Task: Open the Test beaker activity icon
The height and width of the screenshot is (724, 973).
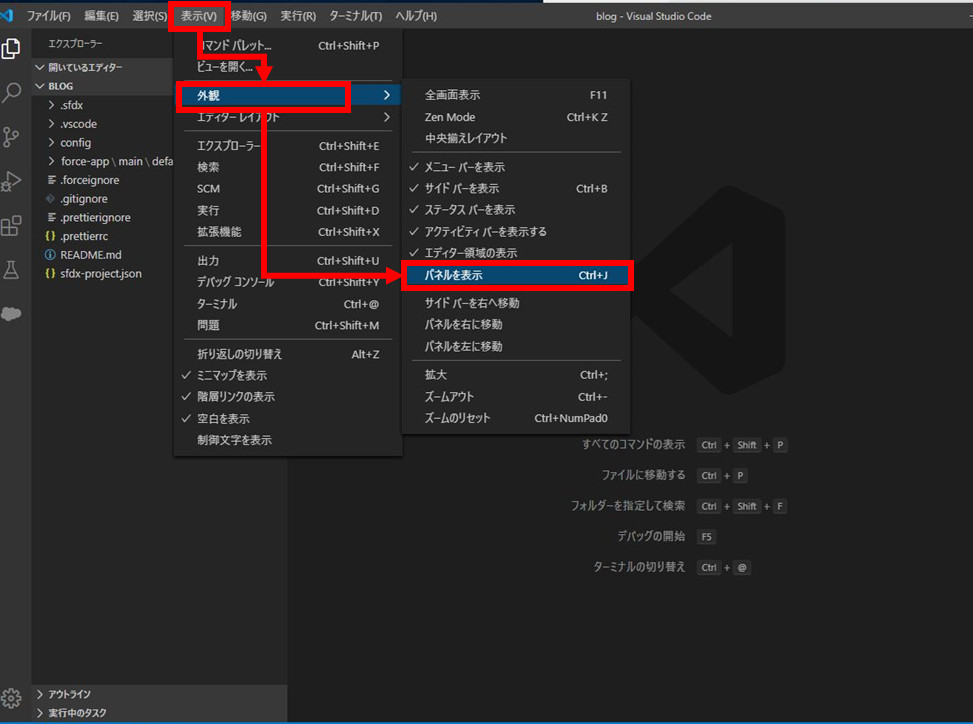Action: tap(12, 270)
